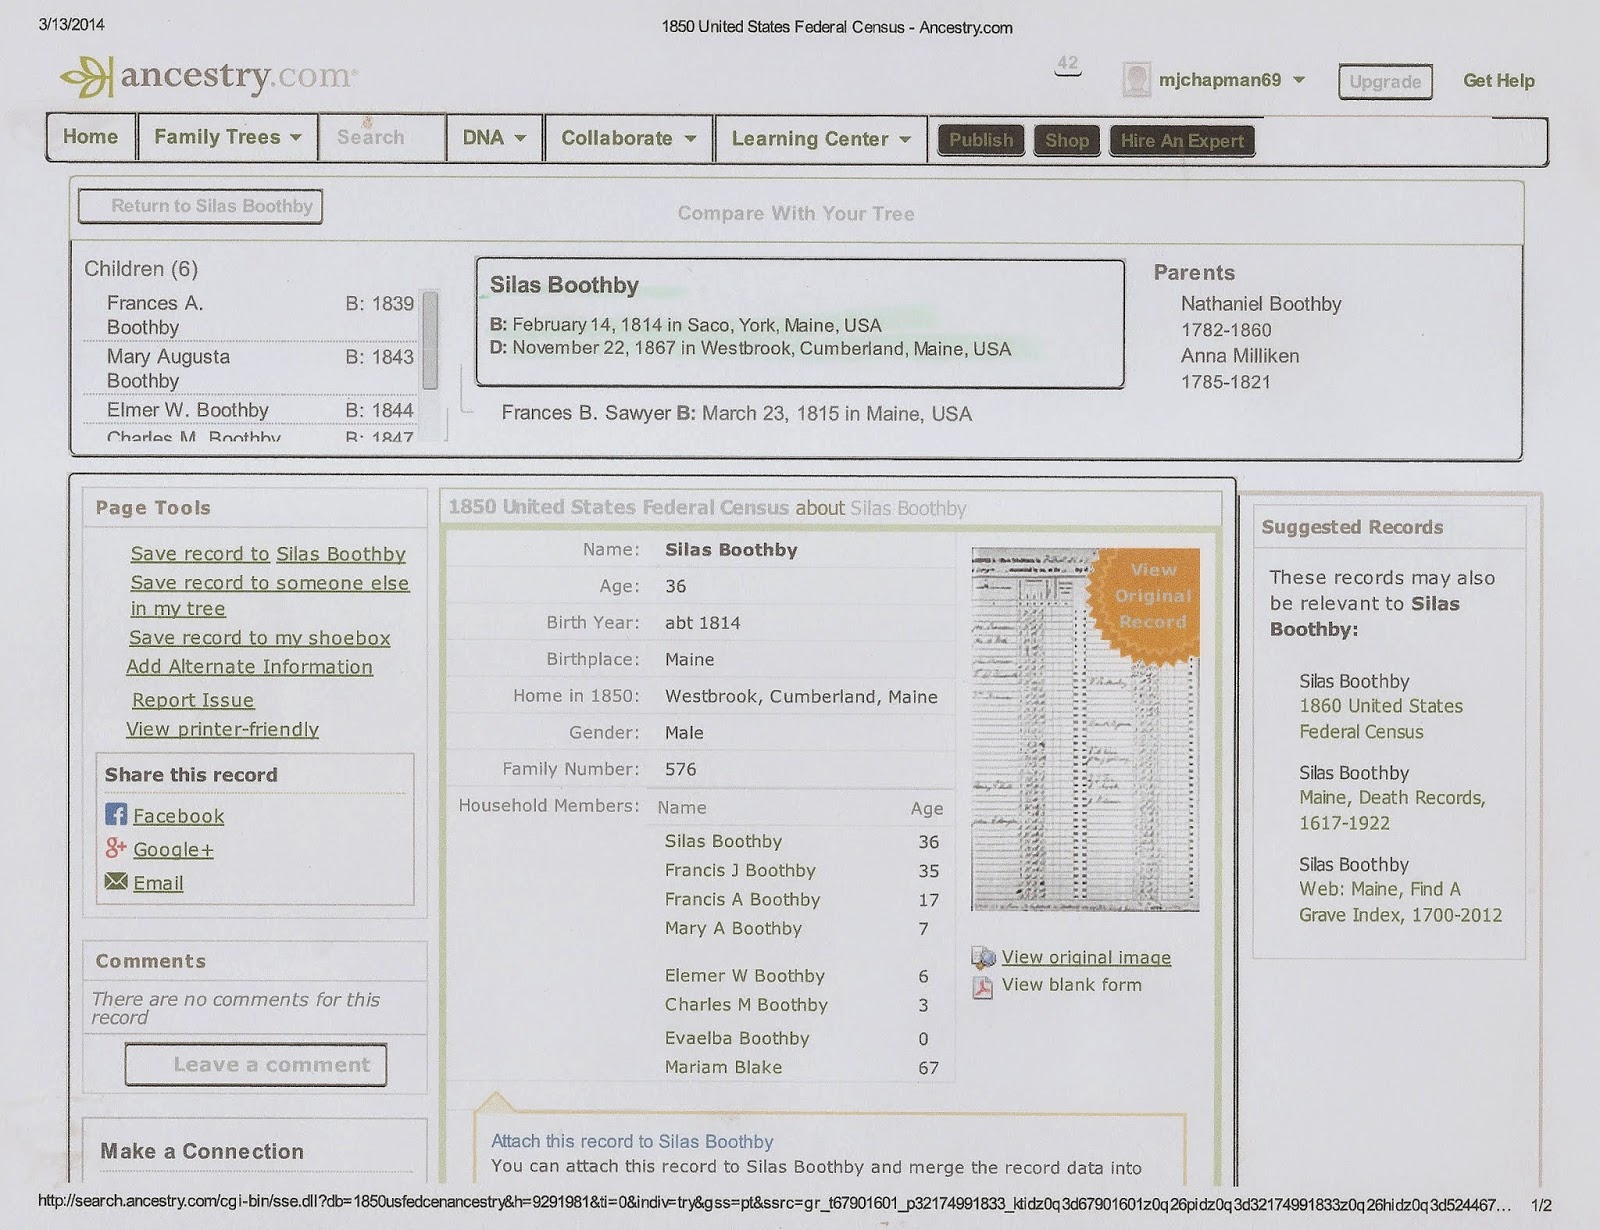Click the Upgrade button
The height and width of the screenshot is (1230, 1600).
click(1385, 82)
